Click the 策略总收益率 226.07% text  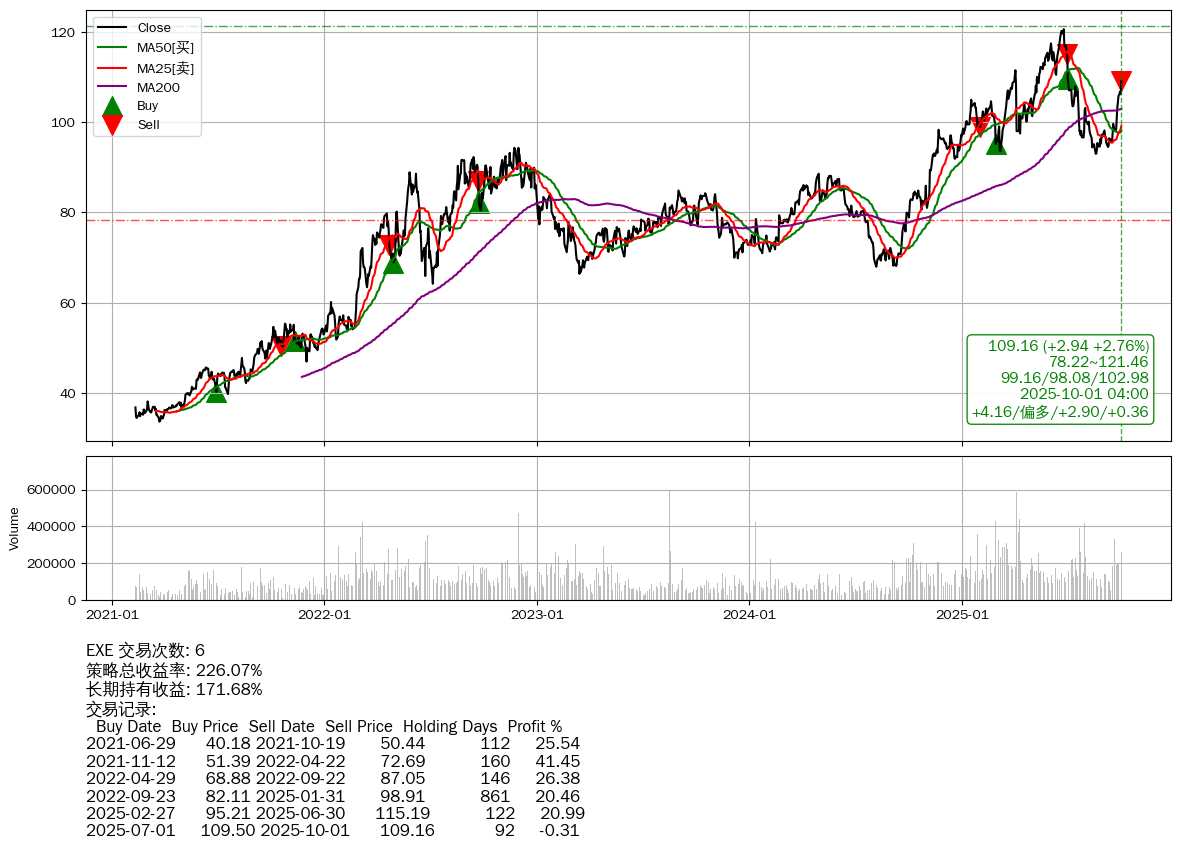point(174,670)
